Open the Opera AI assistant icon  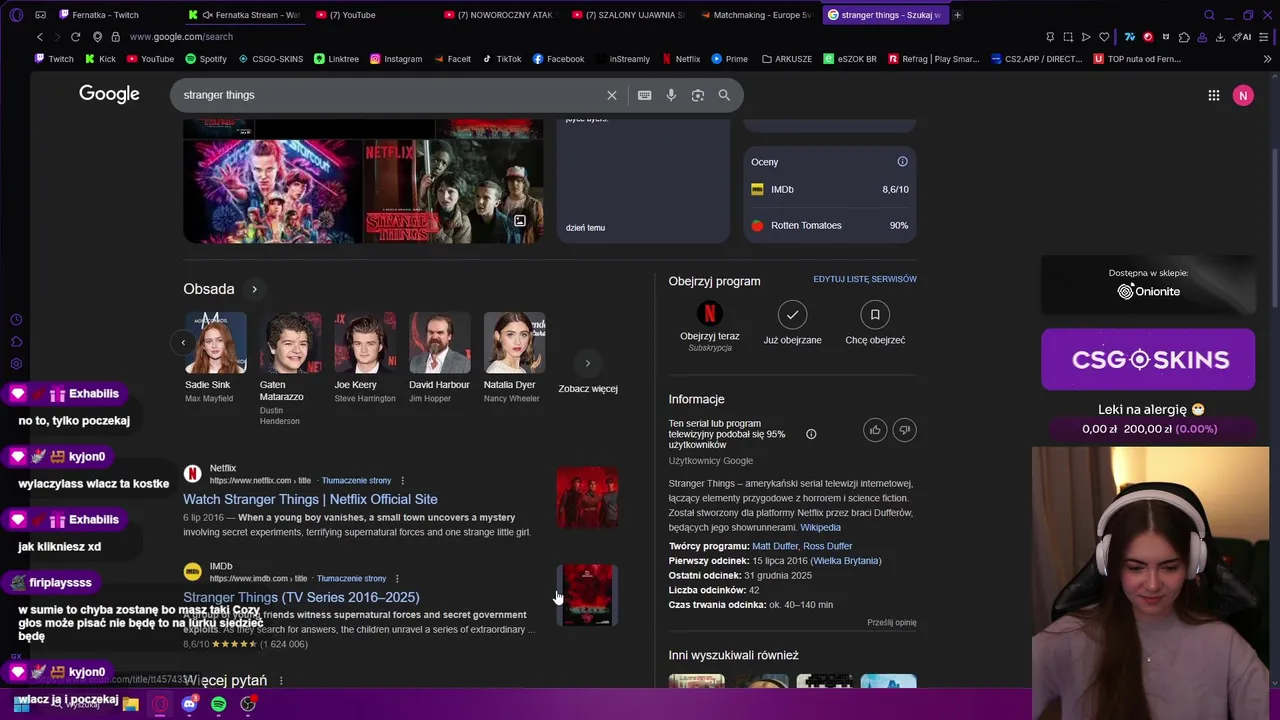pos(1242,37)
